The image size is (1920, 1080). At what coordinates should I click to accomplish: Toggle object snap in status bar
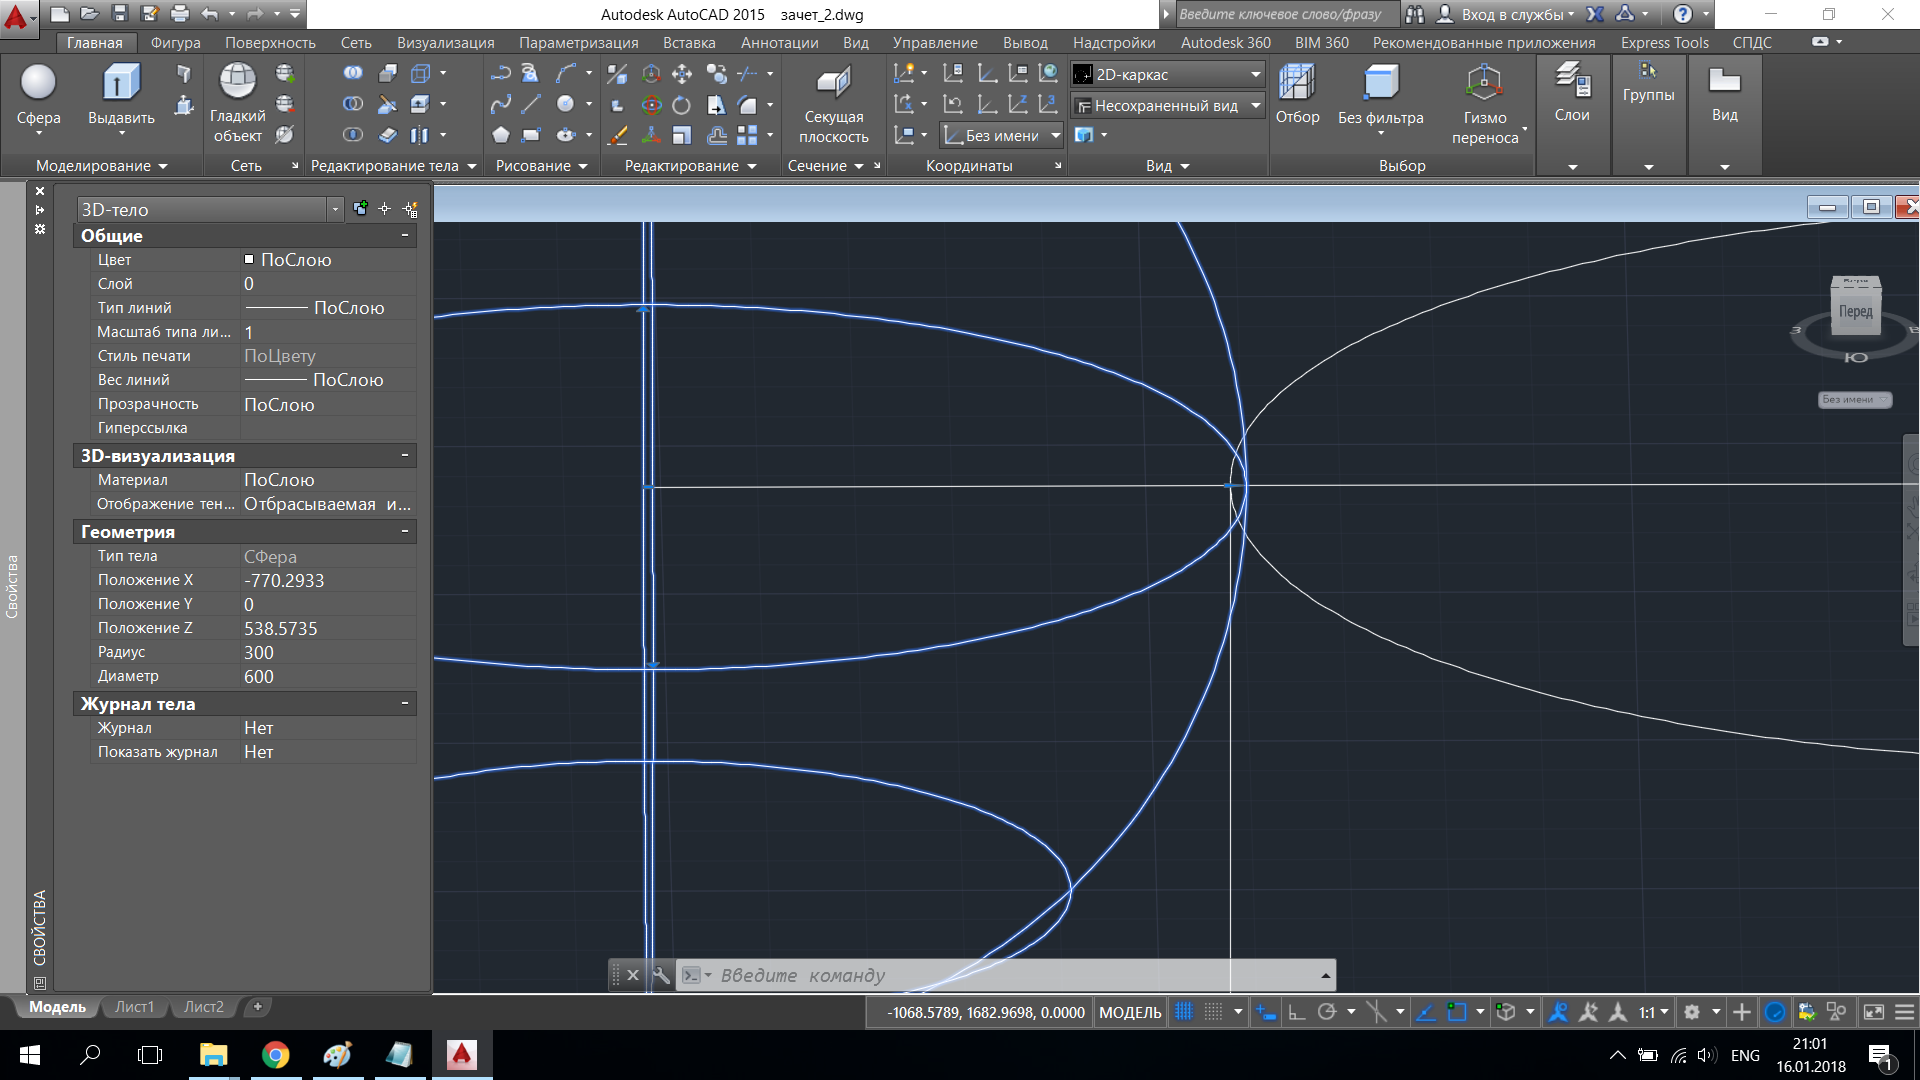1457,1012
